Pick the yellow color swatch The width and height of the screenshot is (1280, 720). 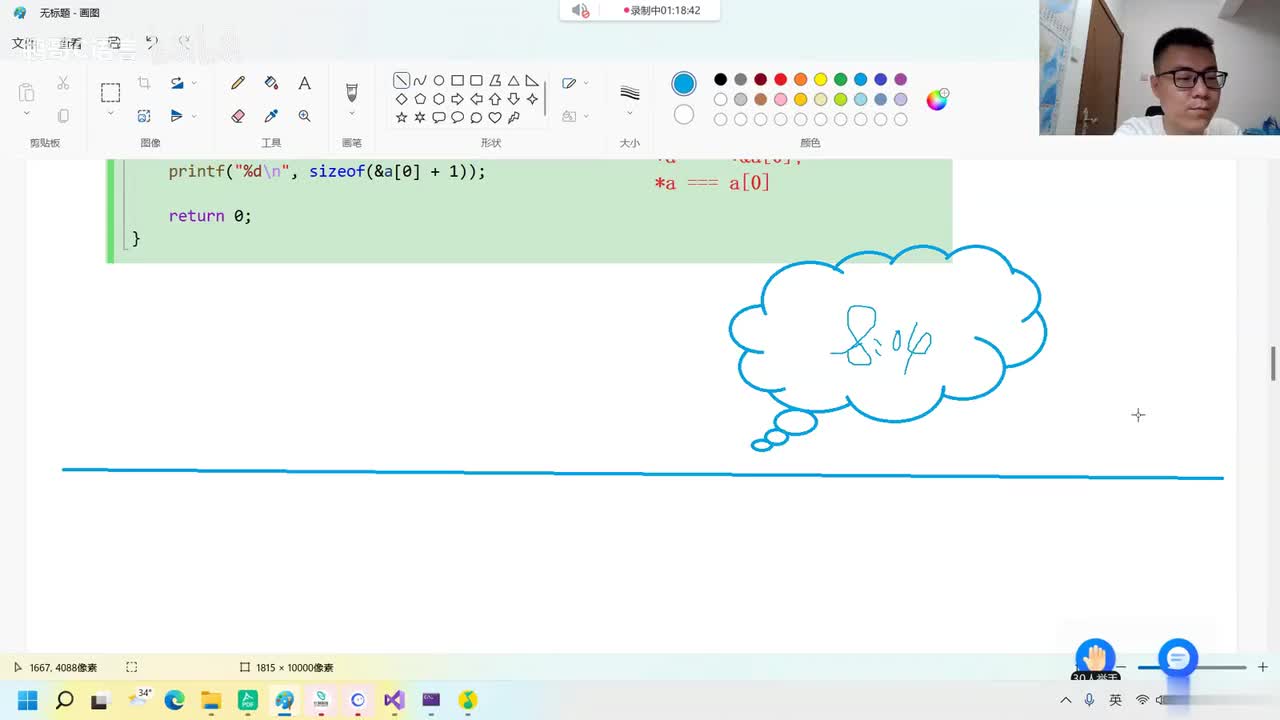[820, 79]
